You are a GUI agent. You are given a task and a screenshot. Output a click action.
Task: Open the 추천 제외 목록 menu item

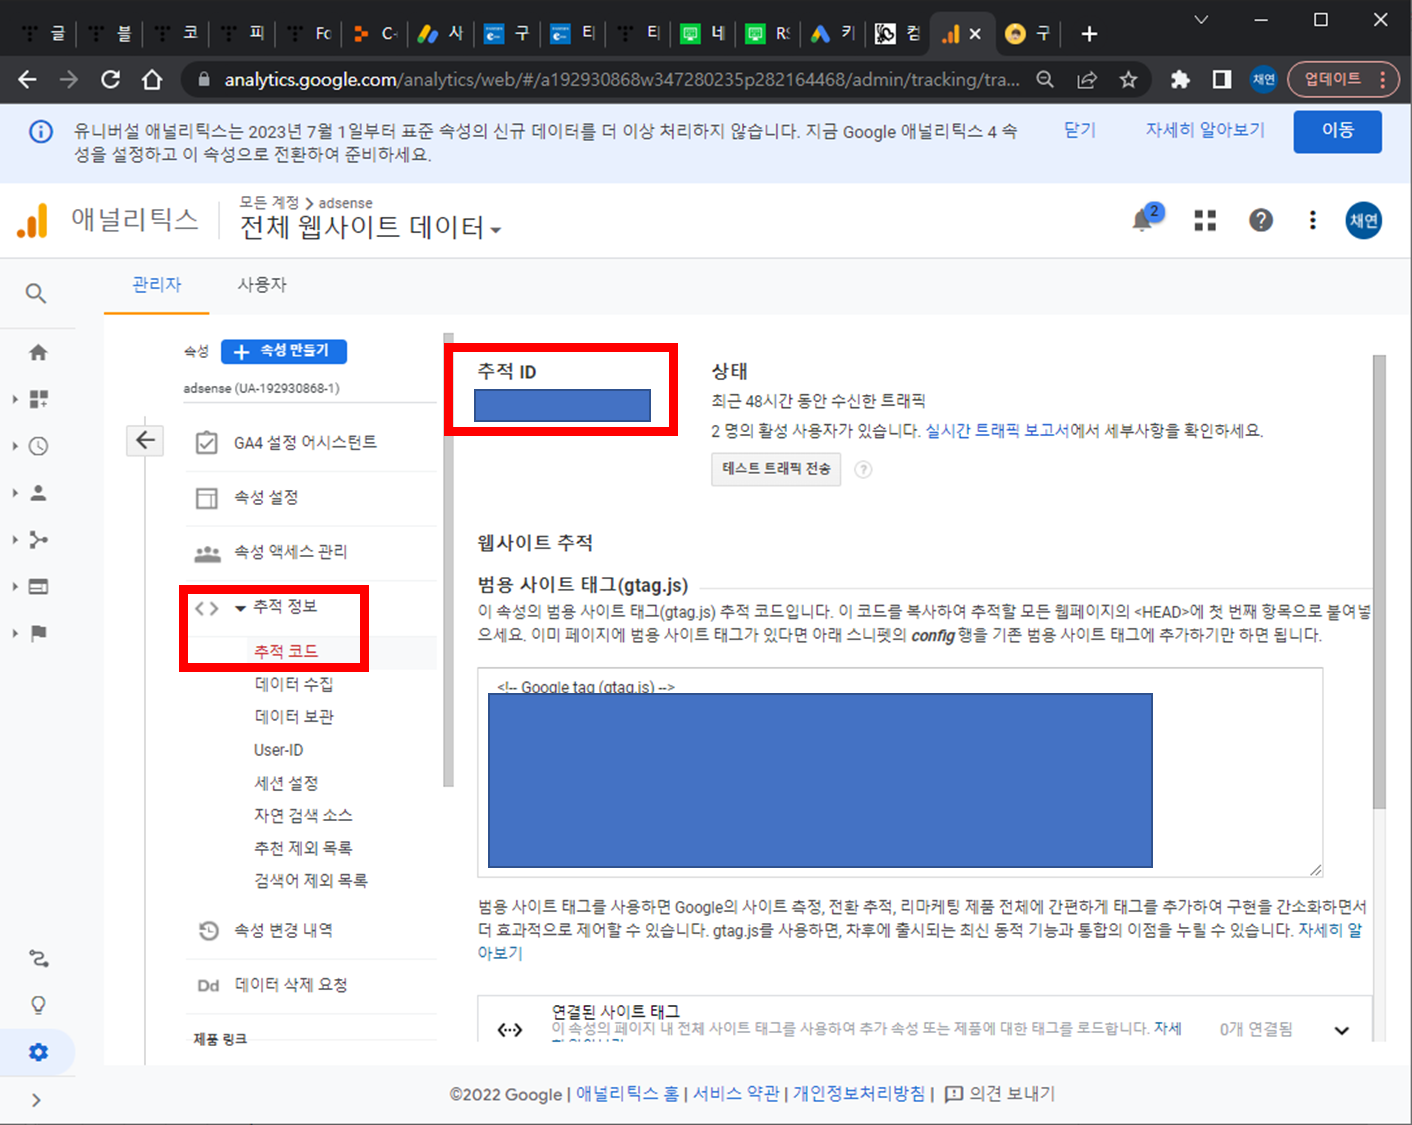coord(303,848)
